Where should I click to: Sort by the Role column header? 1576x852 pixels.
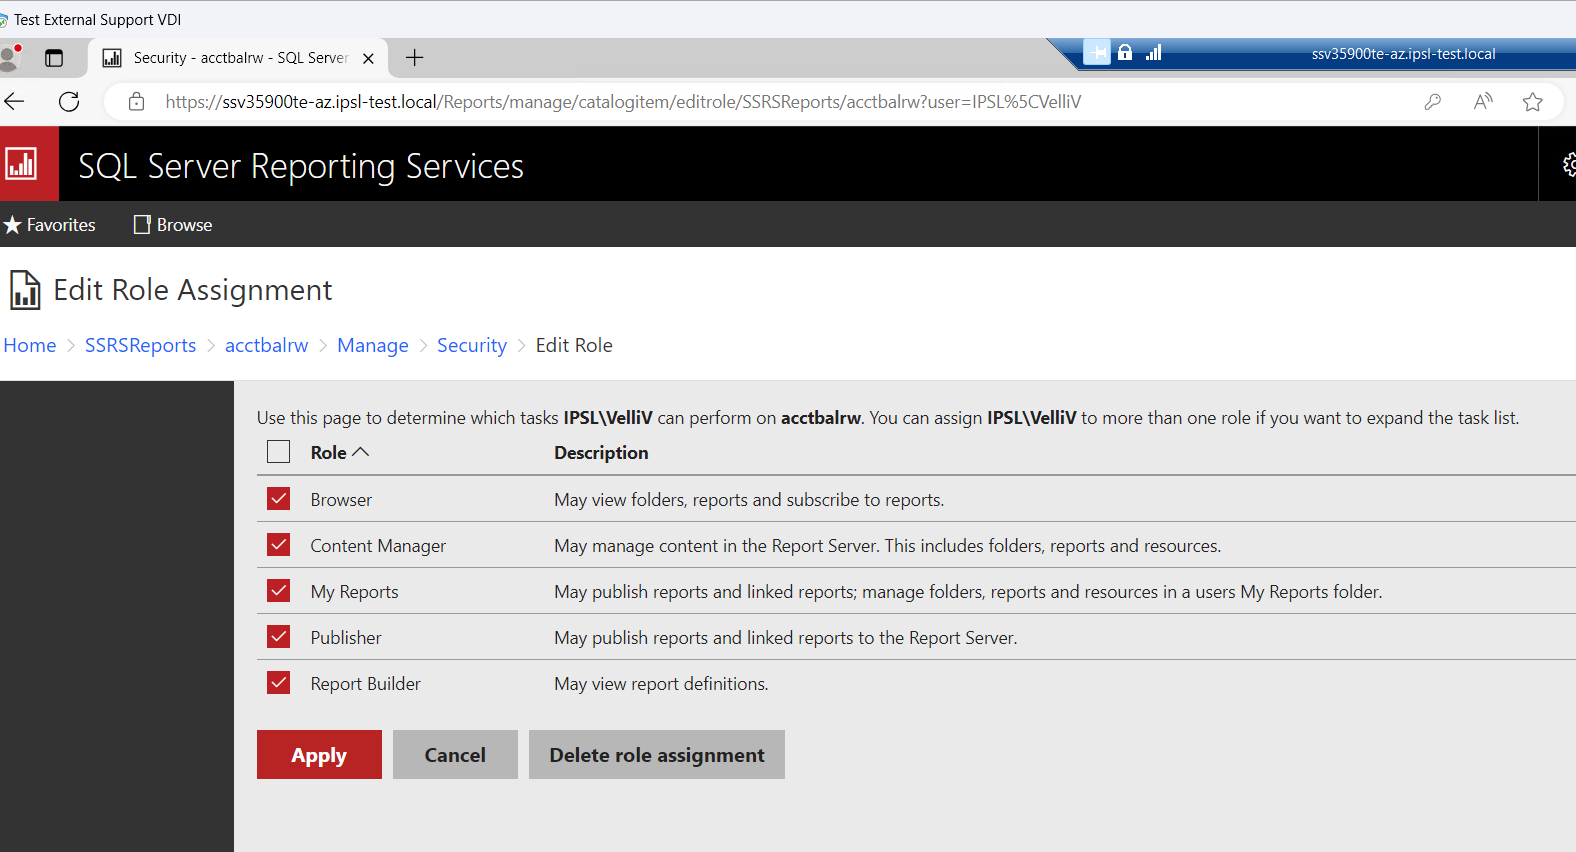(340, 452)
